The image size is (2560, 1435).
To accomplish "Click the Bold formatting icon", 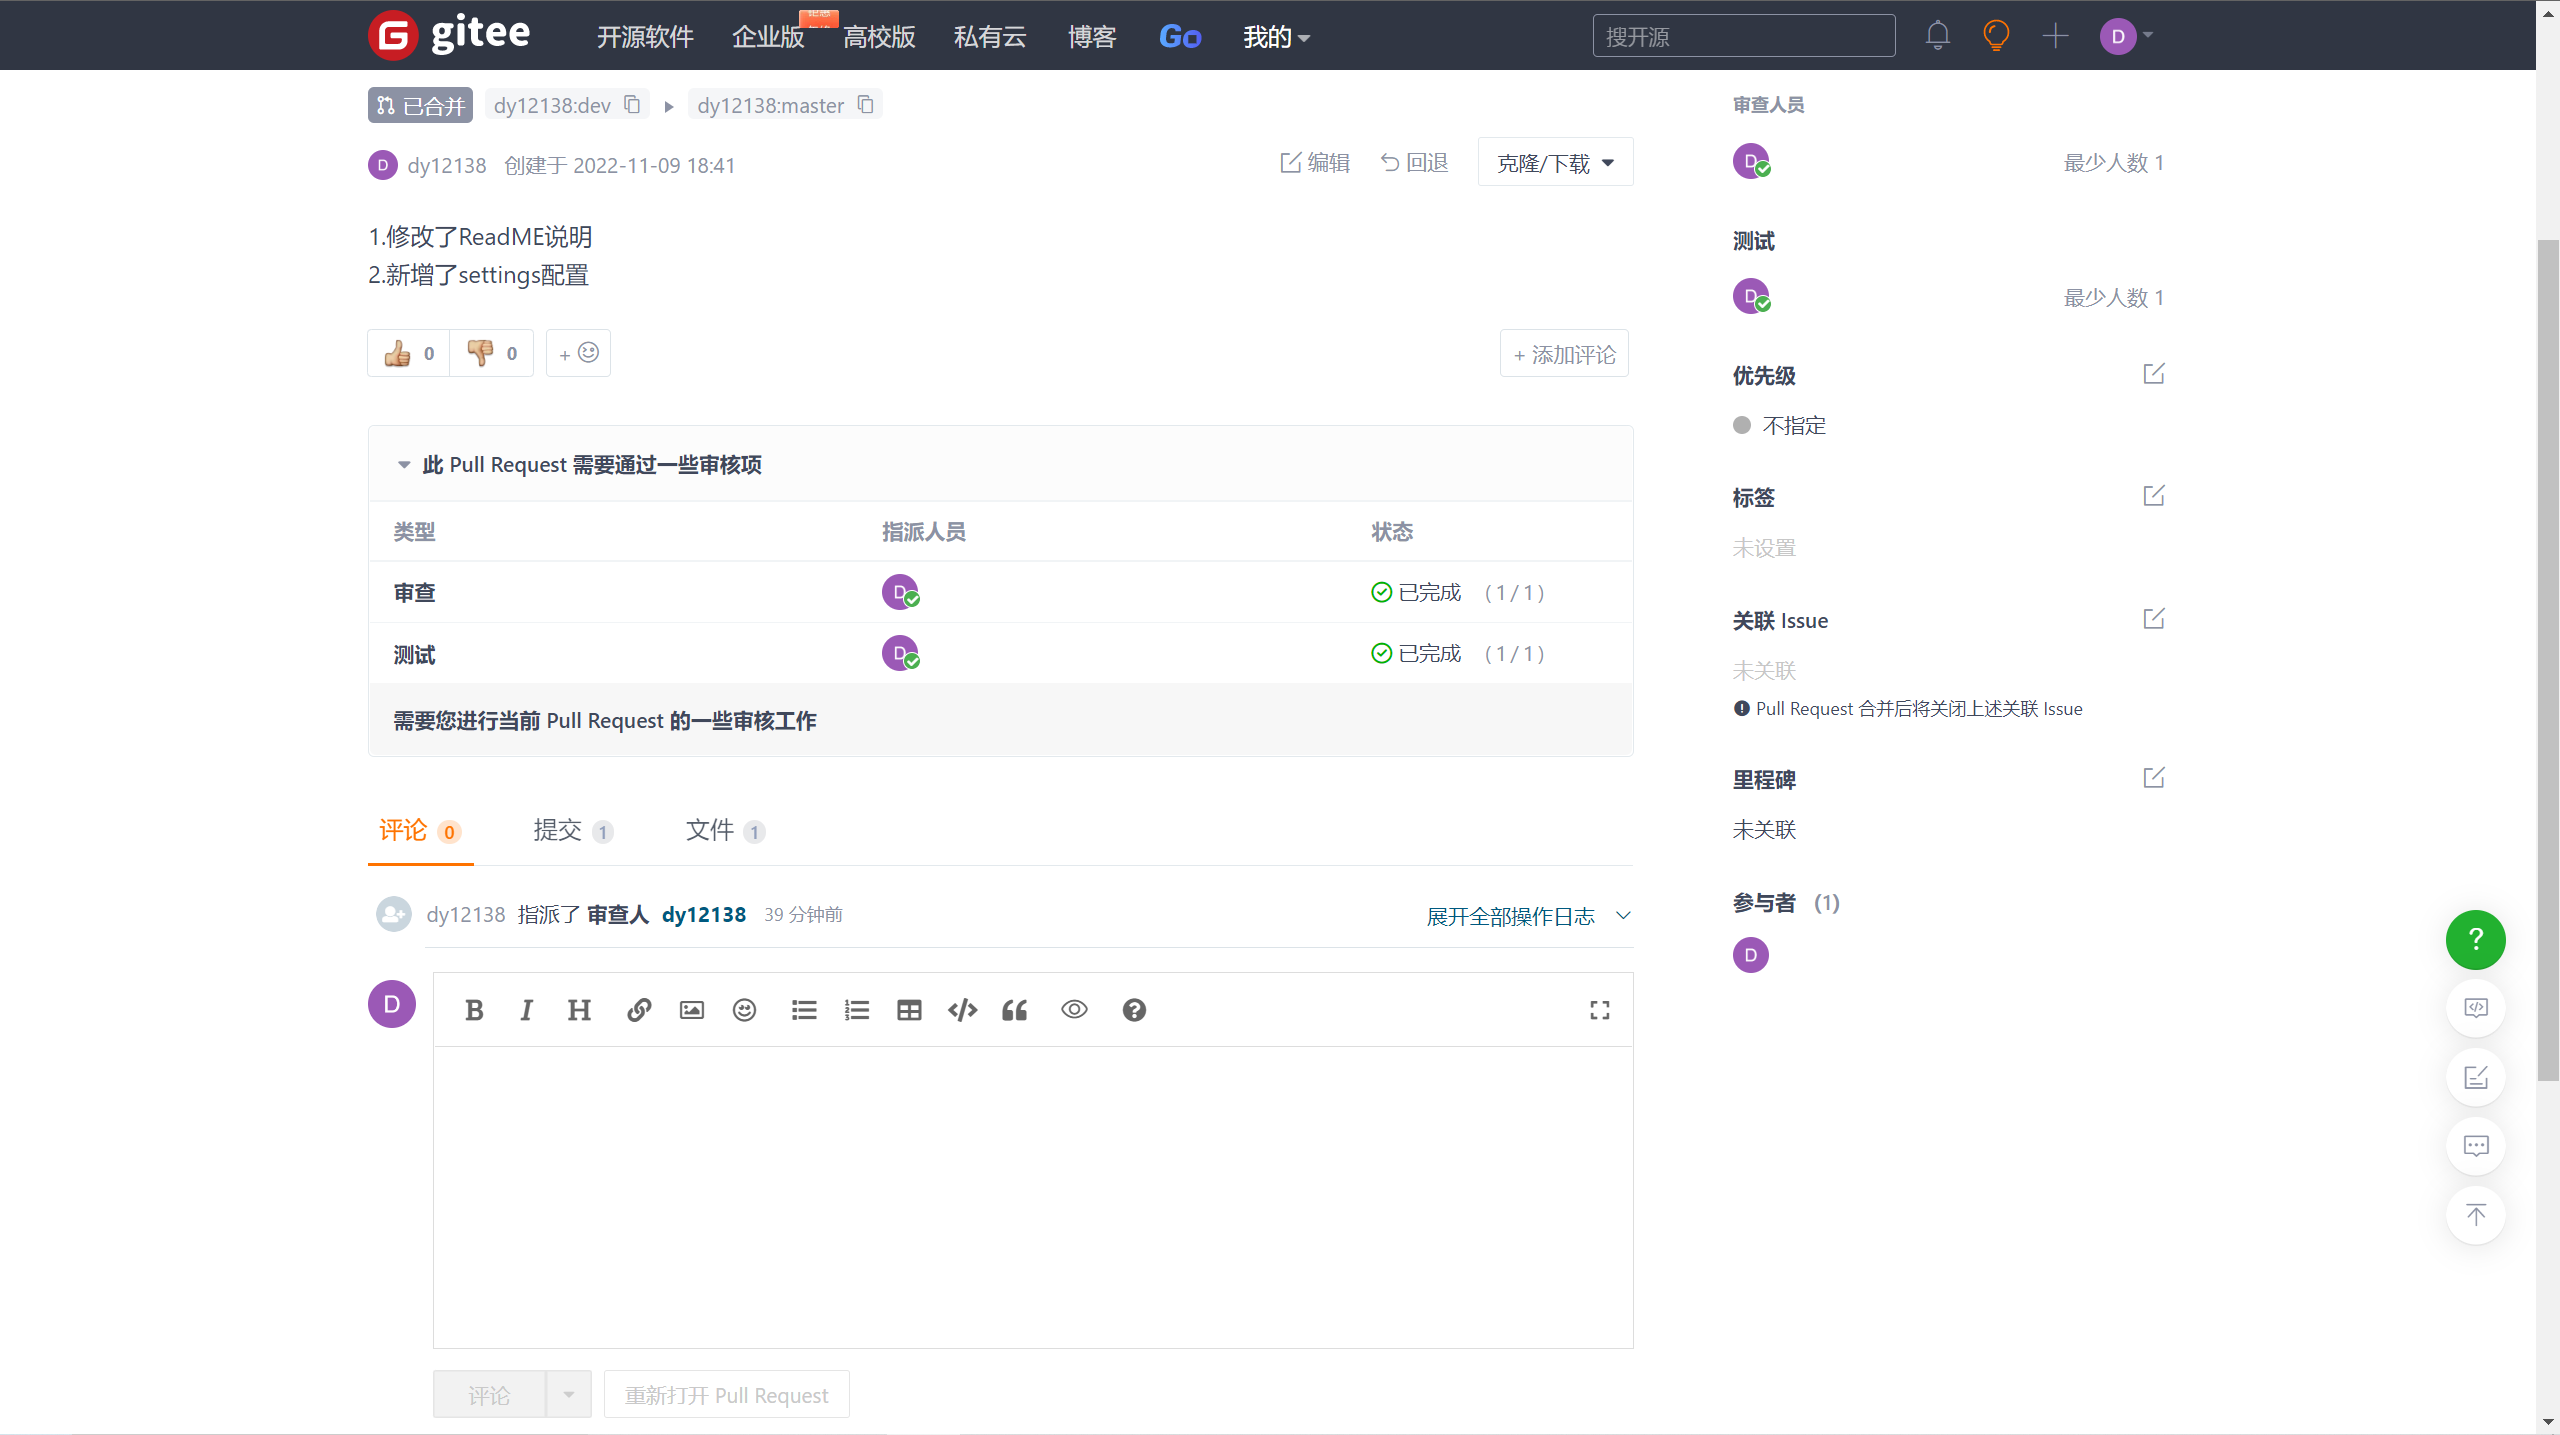I will pos(474,1010).
